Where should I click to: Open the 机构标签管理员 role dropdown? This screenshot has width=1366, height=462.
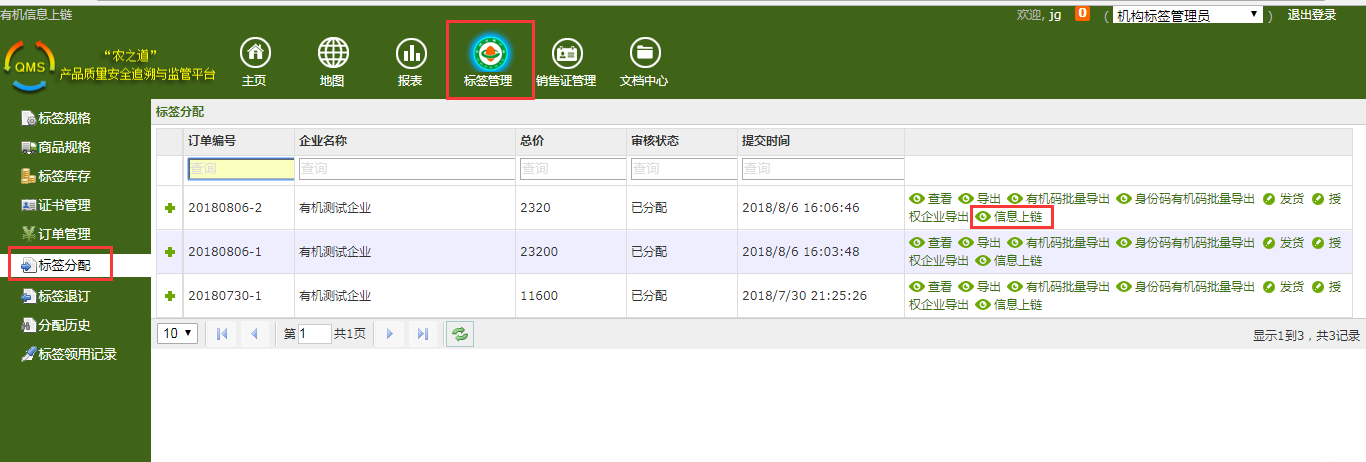pos(1187,15)
